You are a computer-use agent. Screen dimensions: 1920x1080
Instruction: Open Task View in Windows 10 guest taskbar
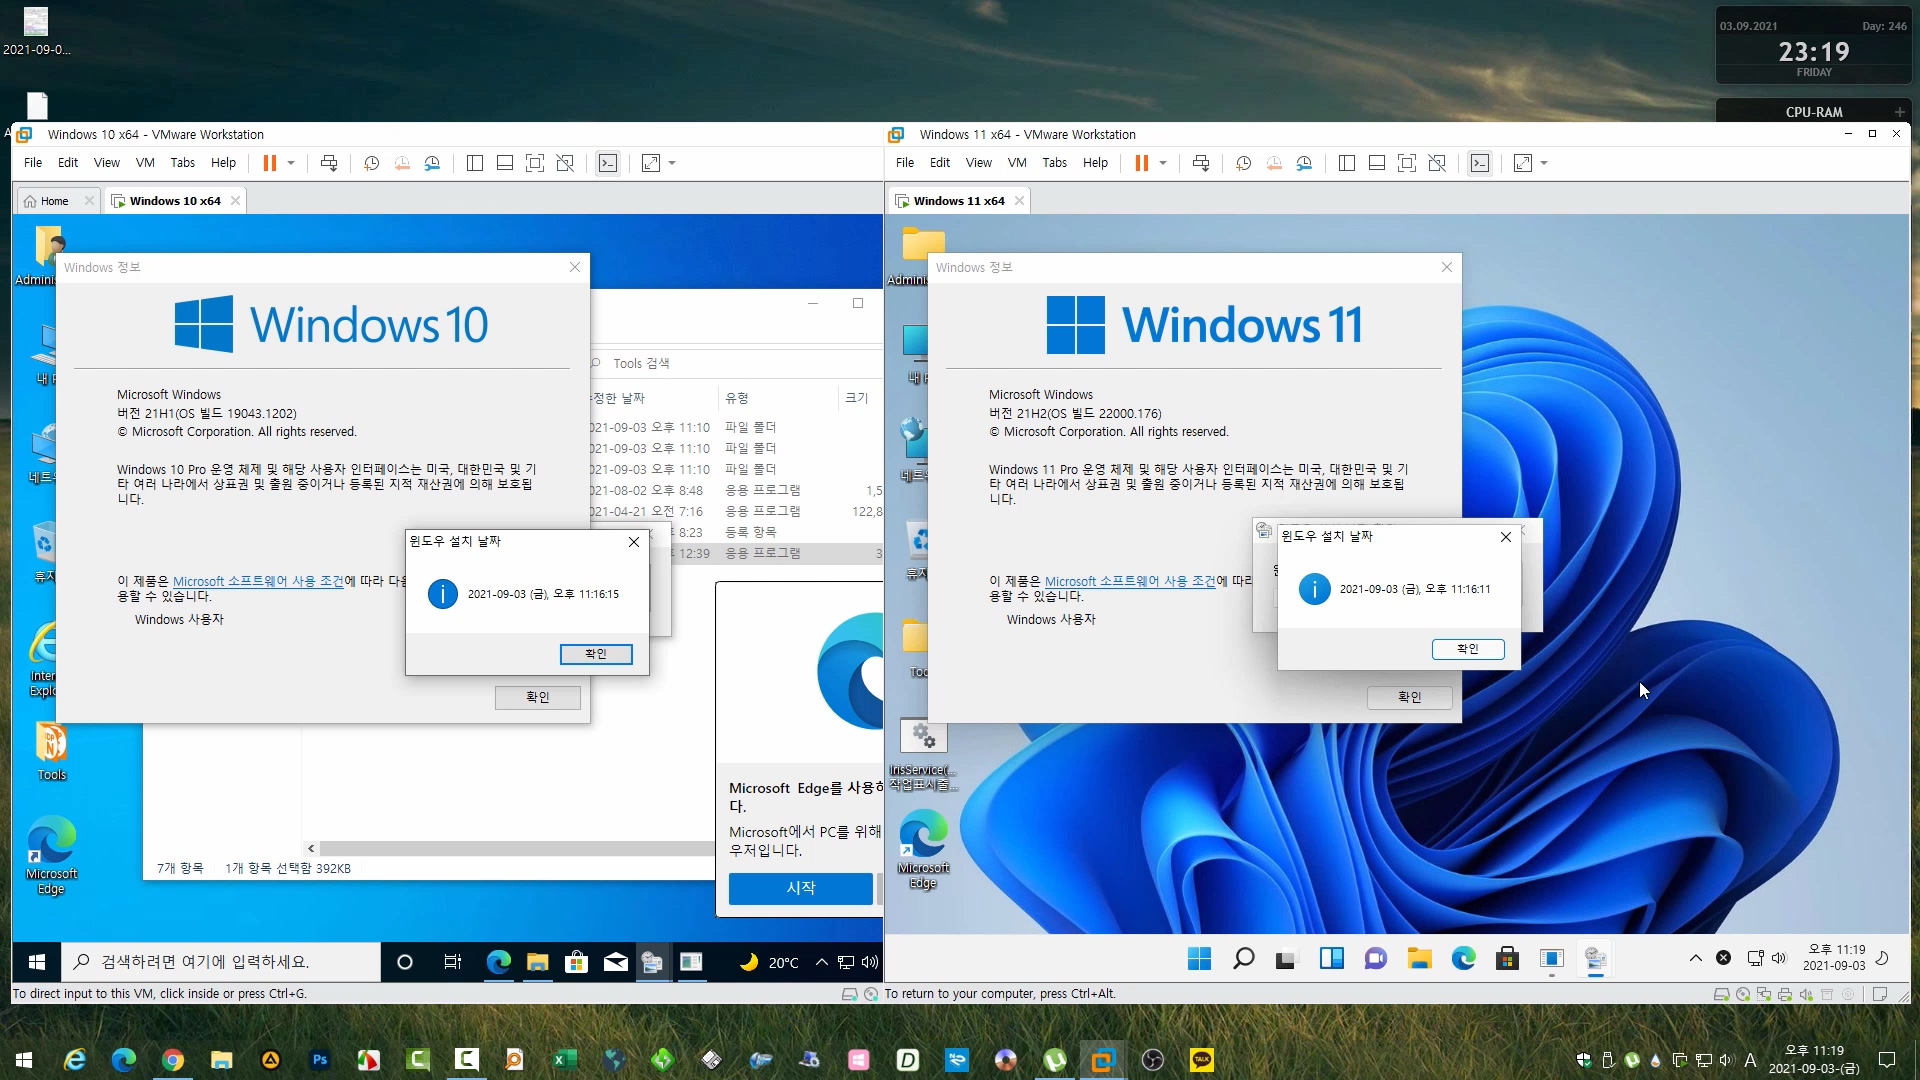pos(453,962)
